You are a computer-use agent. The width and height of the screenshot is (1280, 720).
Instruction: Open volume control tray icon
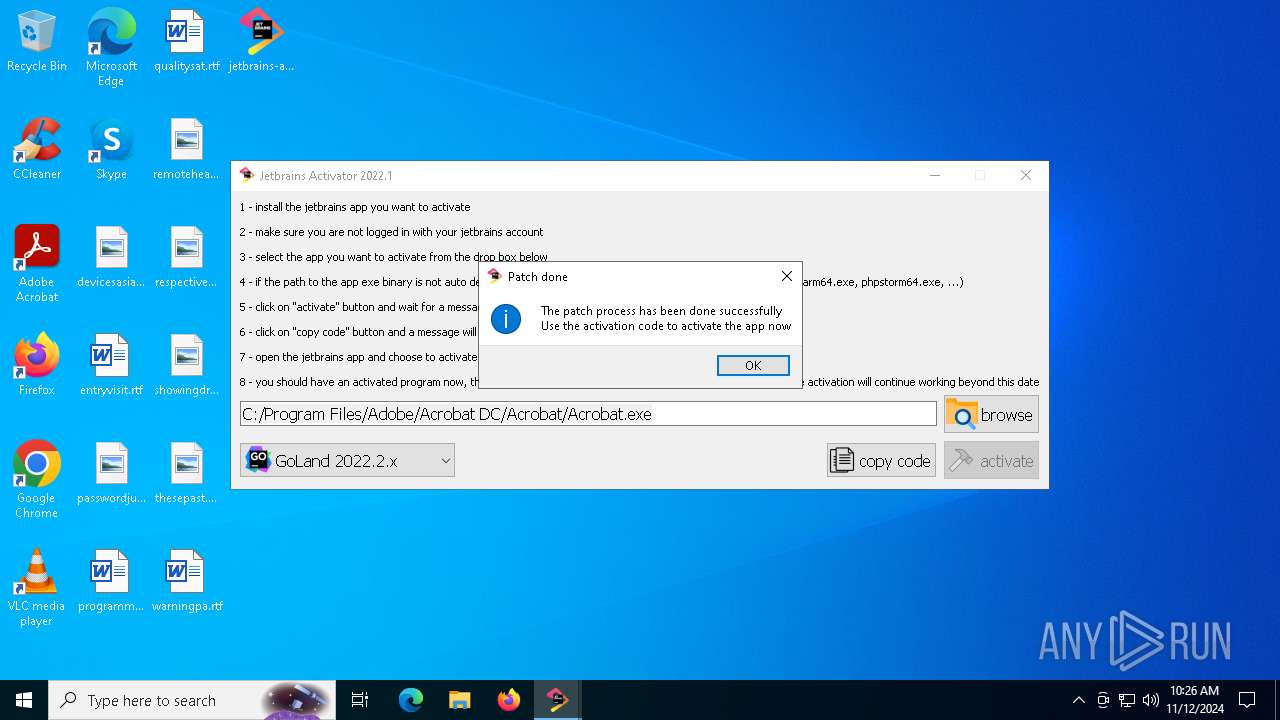tap(1151, 700)
